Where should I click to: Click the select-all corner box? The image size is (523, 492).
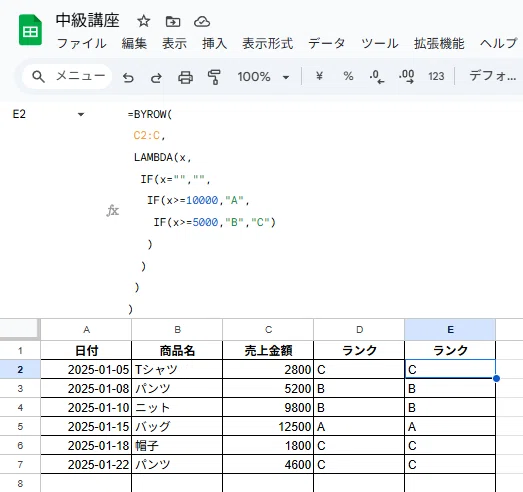[x=19, y=329]
